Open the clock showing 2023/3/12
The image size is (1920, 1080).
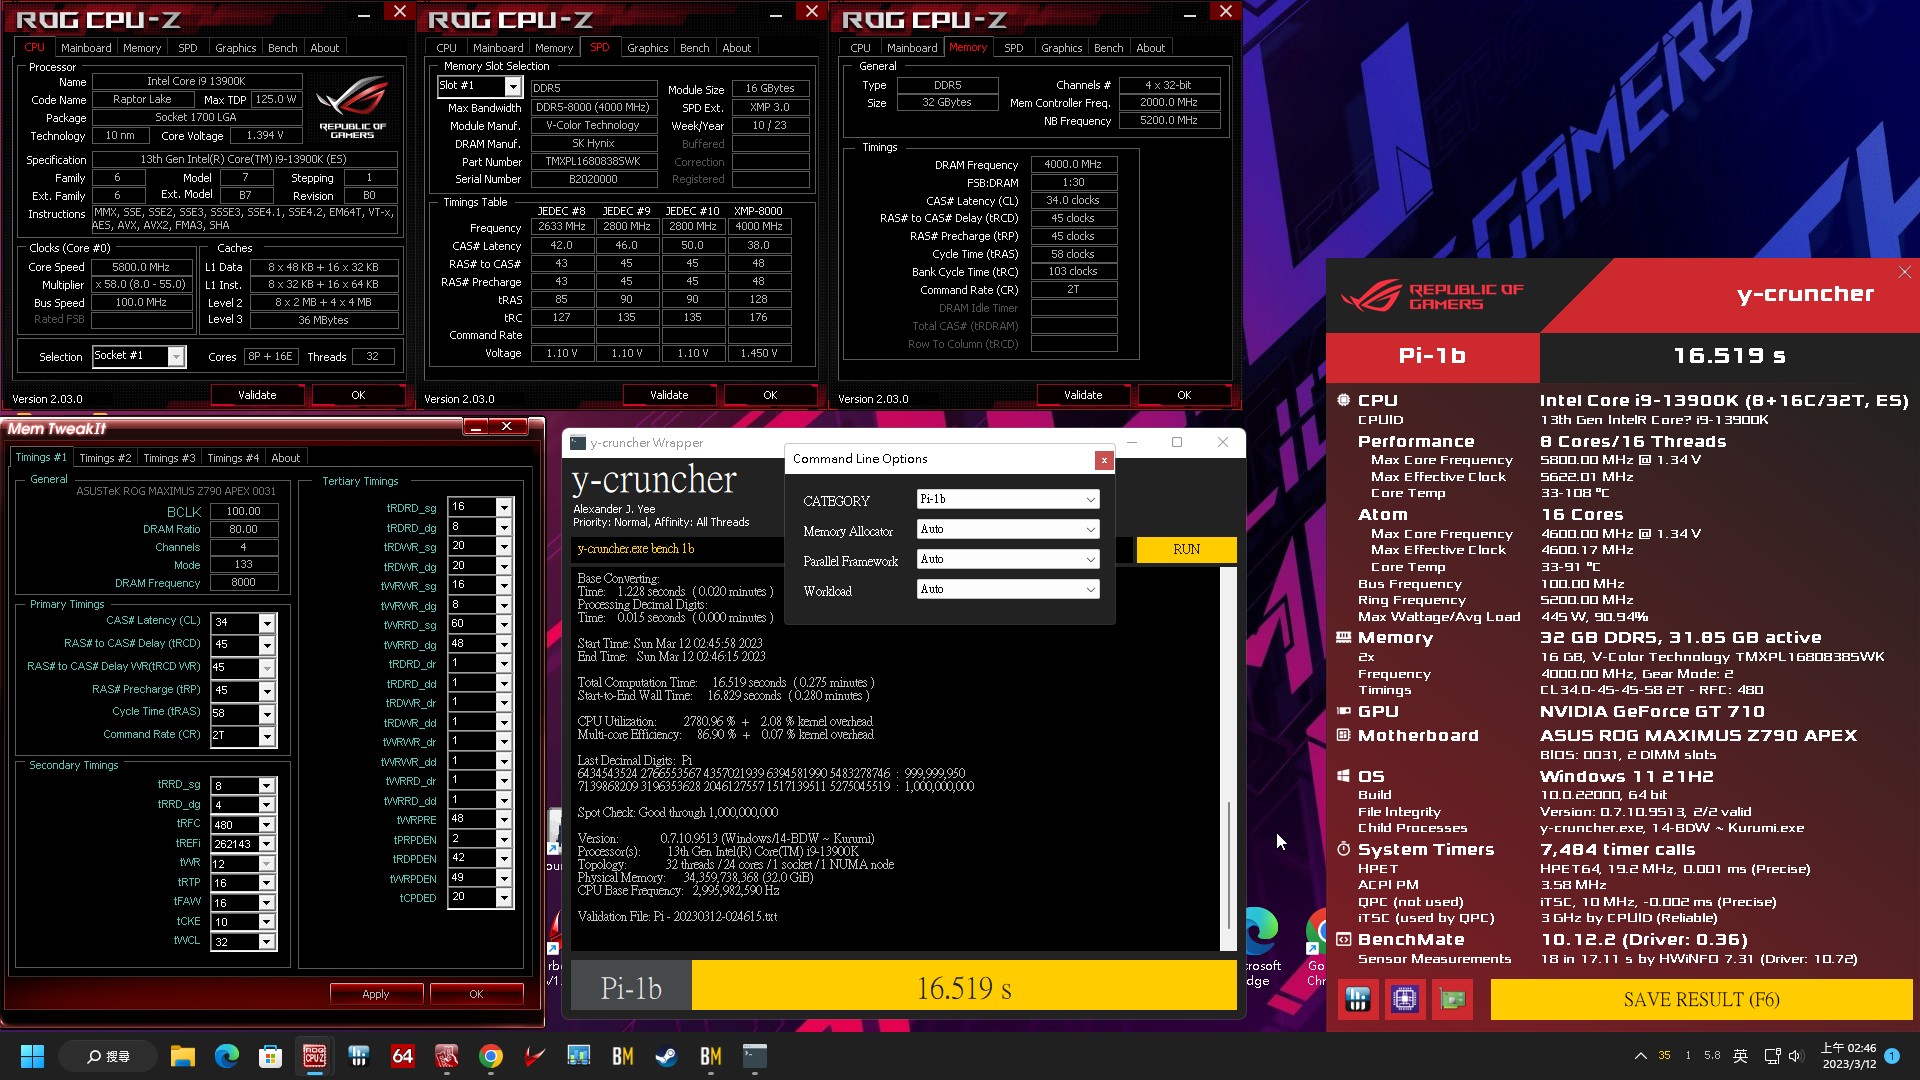(1849, 1056)
